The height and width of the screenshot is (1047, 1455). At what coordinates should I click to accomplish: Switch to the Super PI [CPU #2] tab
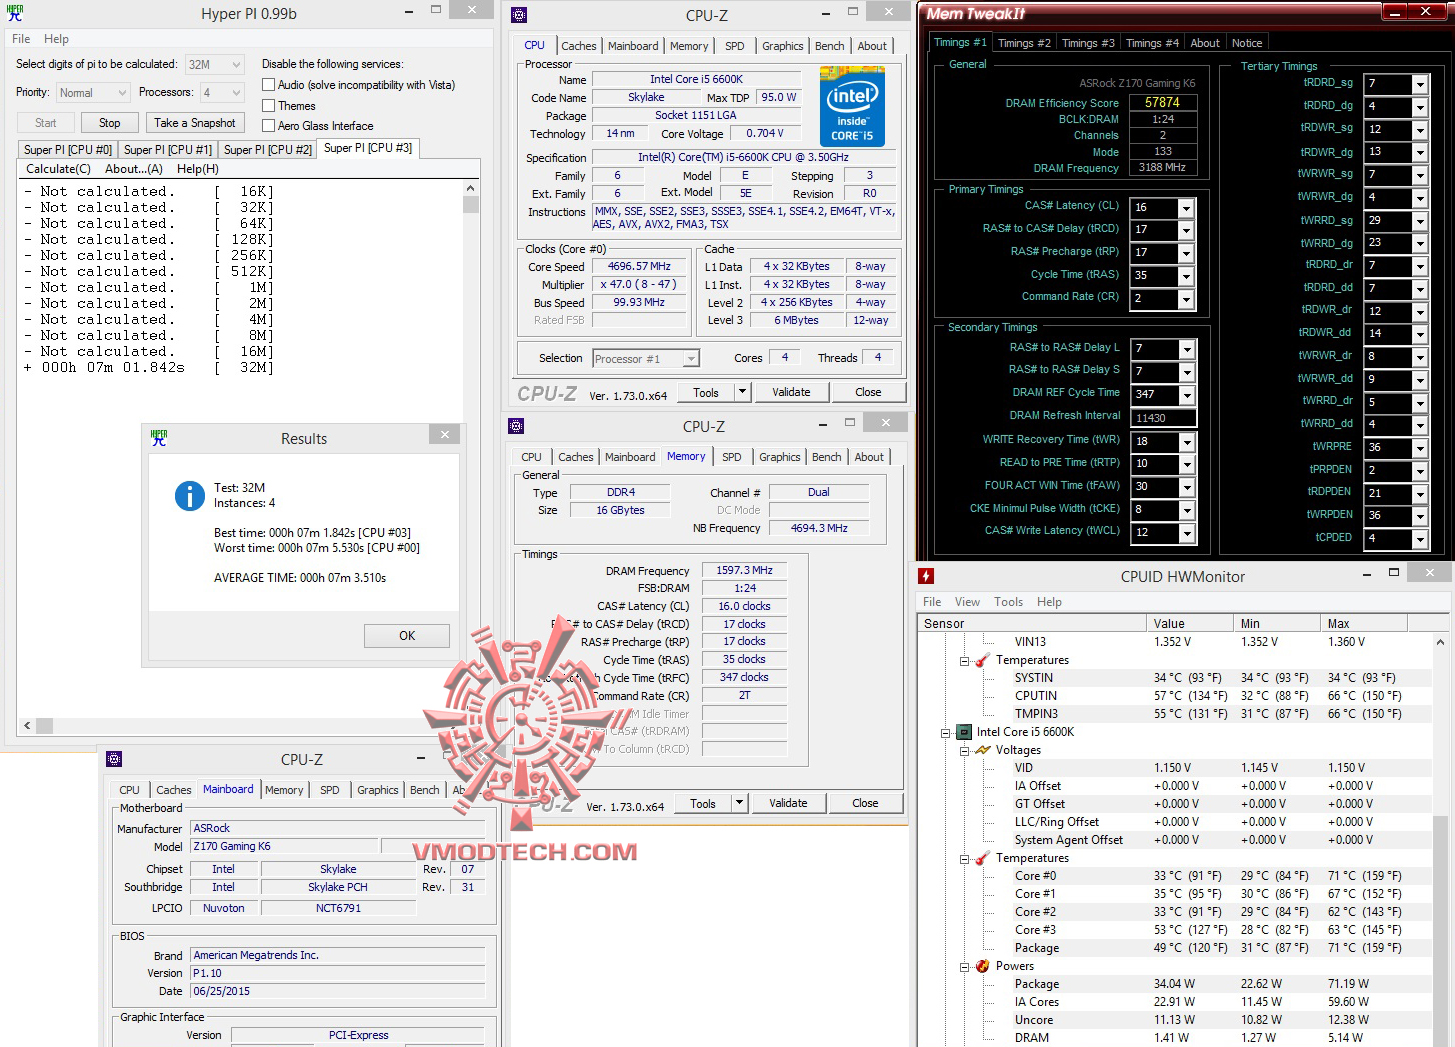point(268,150)
